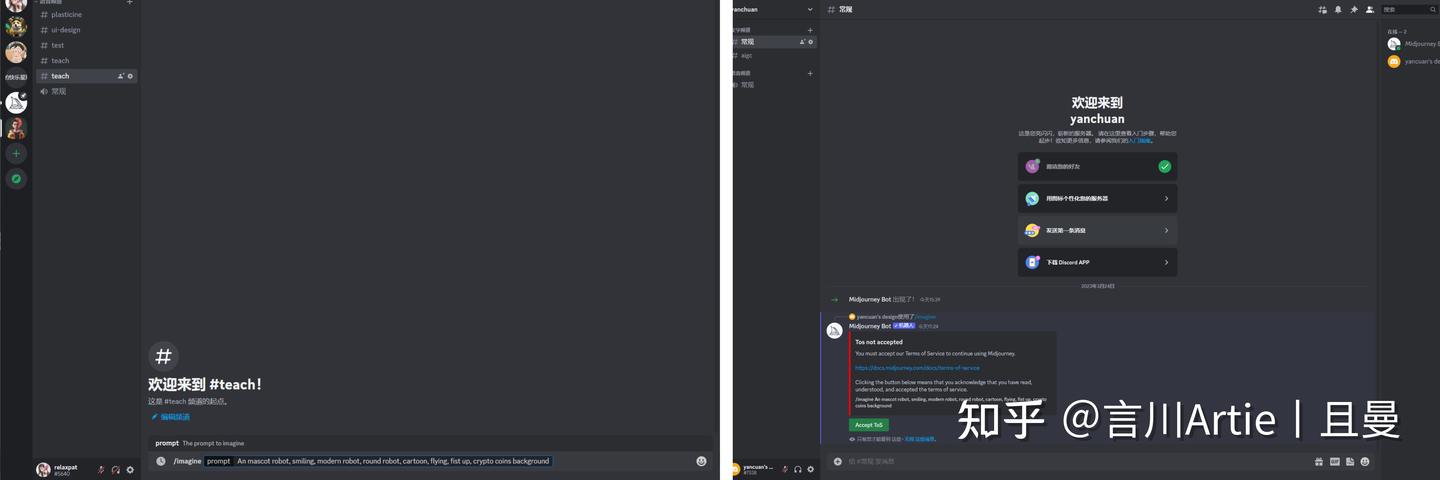Select the 快乐星 text server icon
The image size is (1440, 480).
(16, 77)
